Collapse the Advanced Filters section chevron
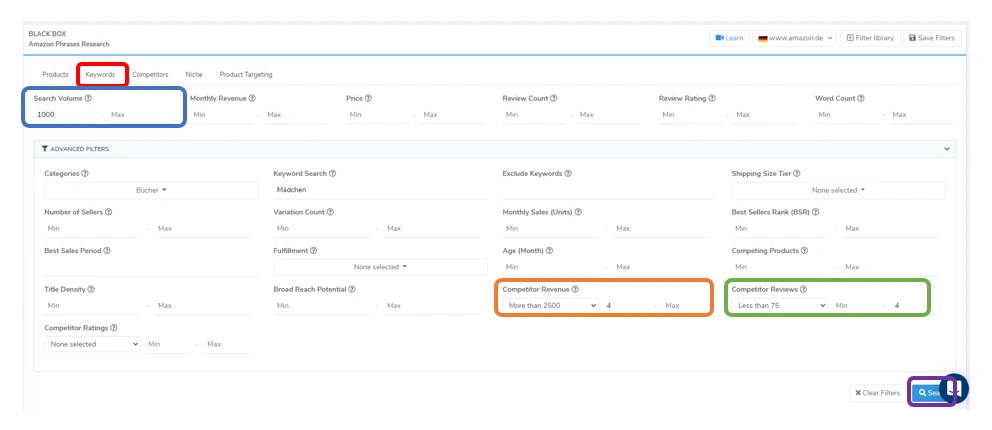Image resolution: width=992 pixels, height=430 pixels. pos(946,149)
